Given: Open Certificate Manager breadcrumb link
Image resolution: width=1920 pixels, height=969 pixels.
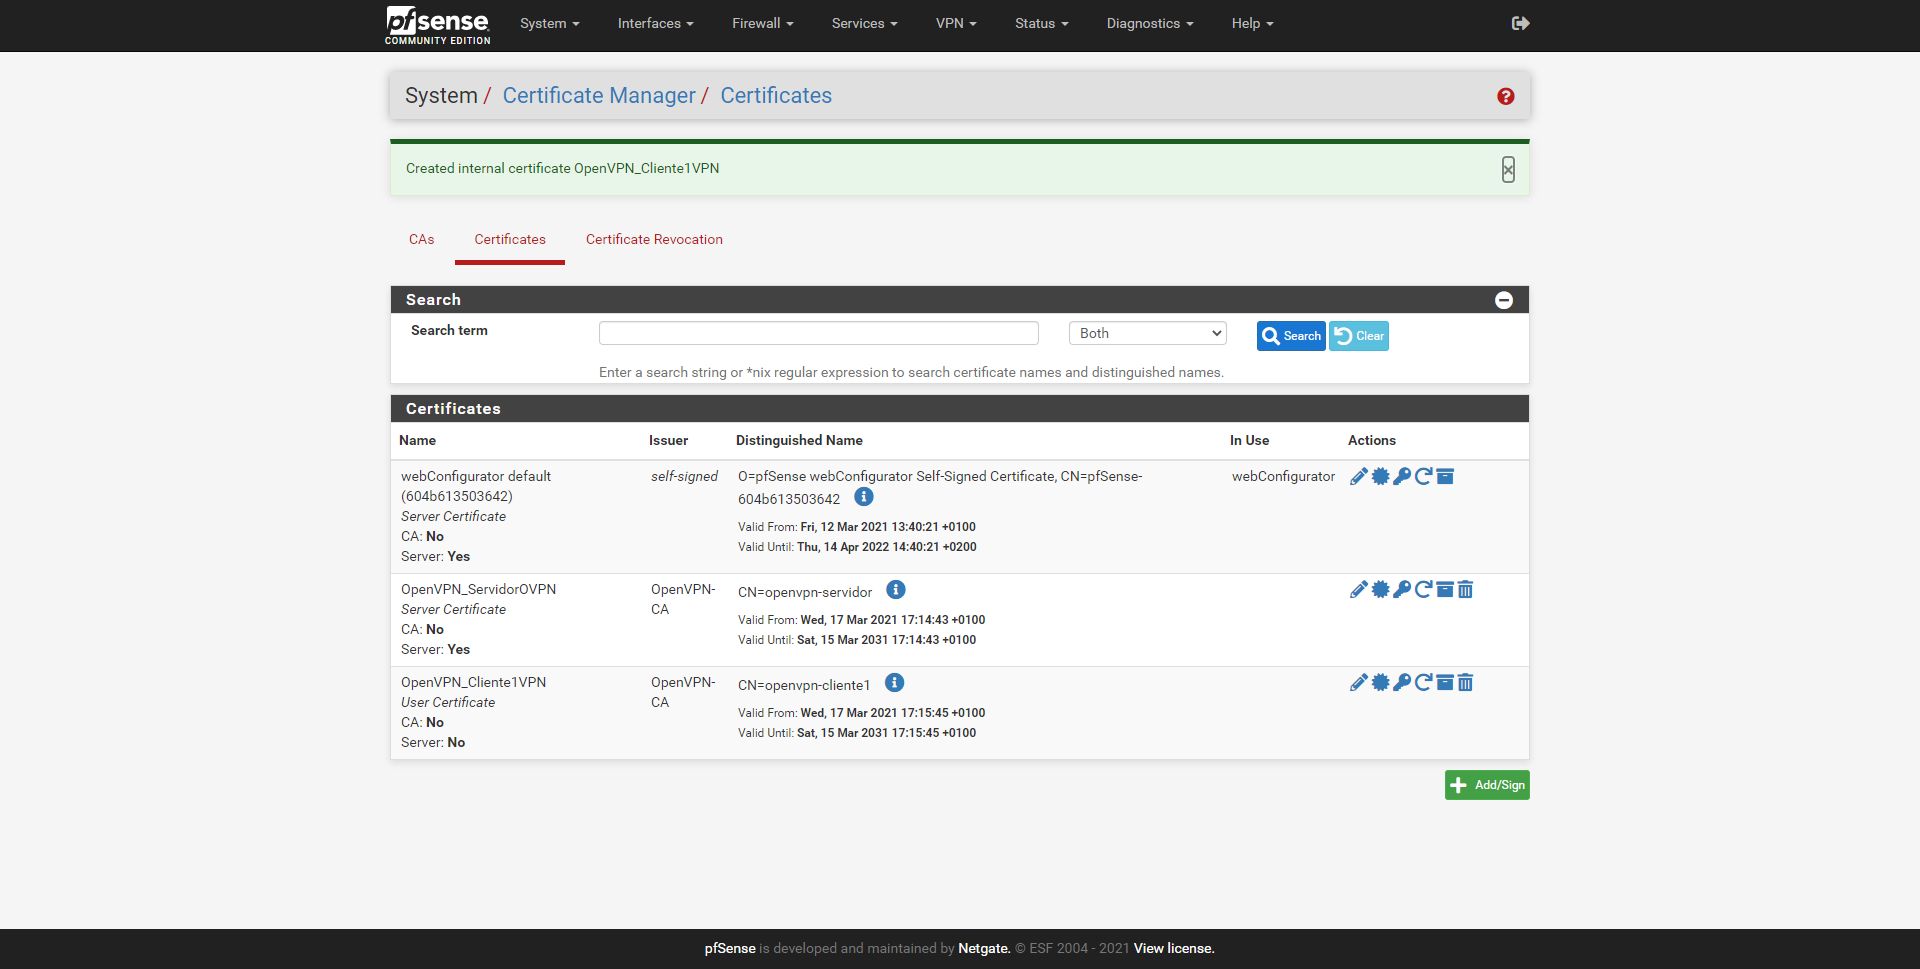Looking at the screenshot, I should (x=599, y=96).
